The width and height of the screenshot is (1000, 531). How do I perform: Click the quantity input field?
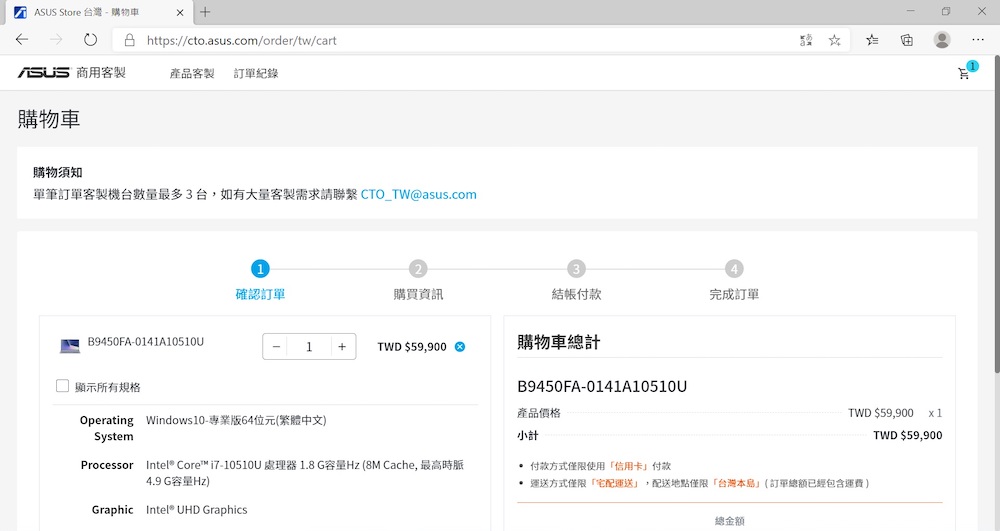[x=309, y=347]
